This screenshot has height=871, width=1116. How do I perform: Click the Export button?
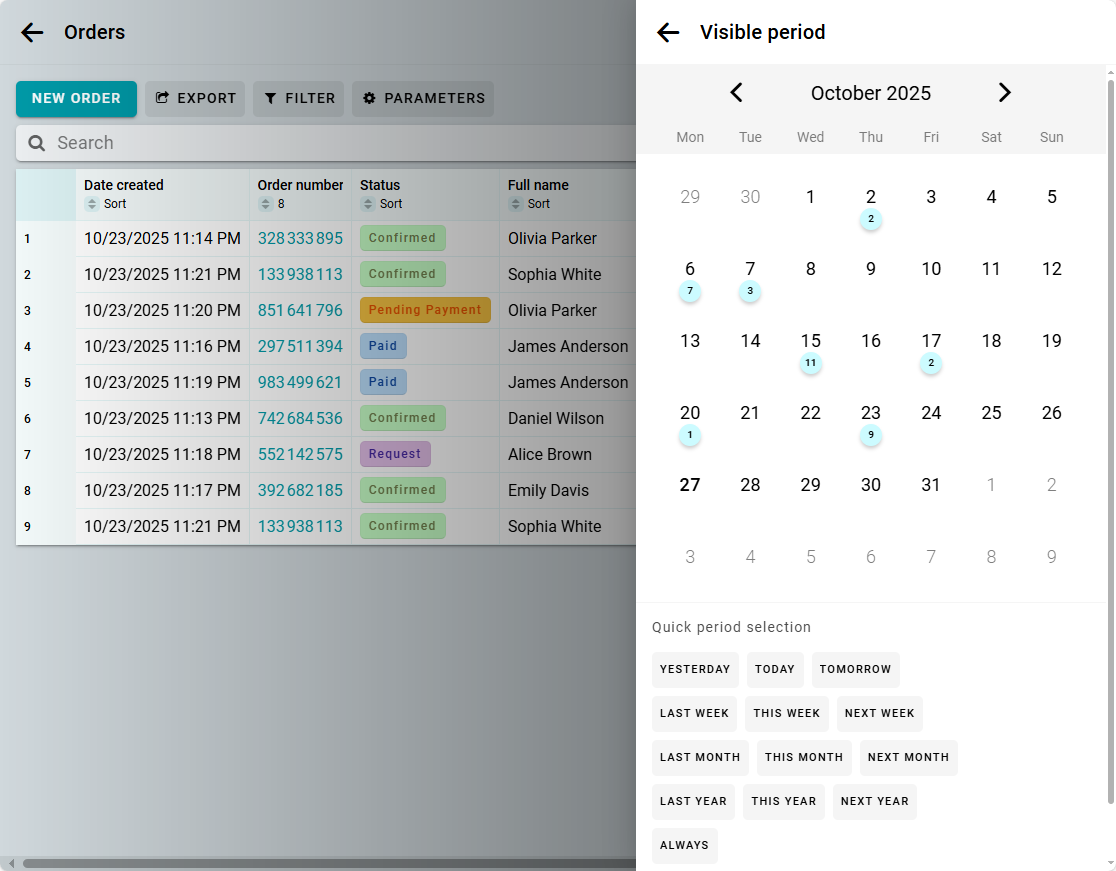pos(195,98)
